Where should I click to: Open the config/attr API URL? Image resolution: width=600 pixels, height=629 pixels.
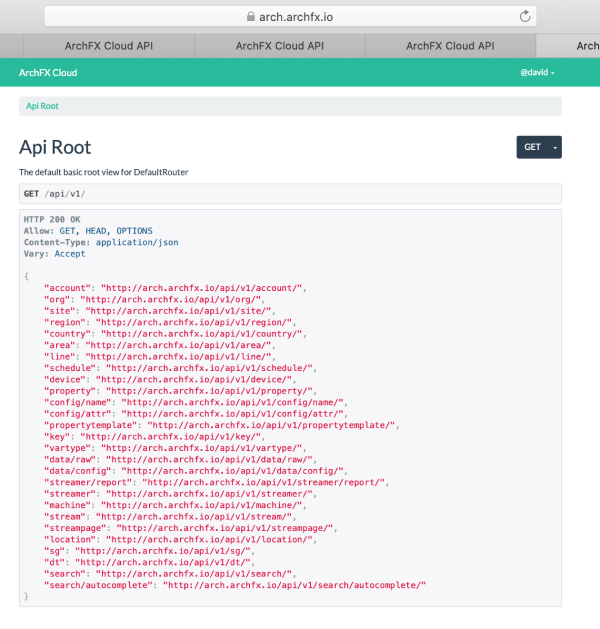click(x=232, y=414)
